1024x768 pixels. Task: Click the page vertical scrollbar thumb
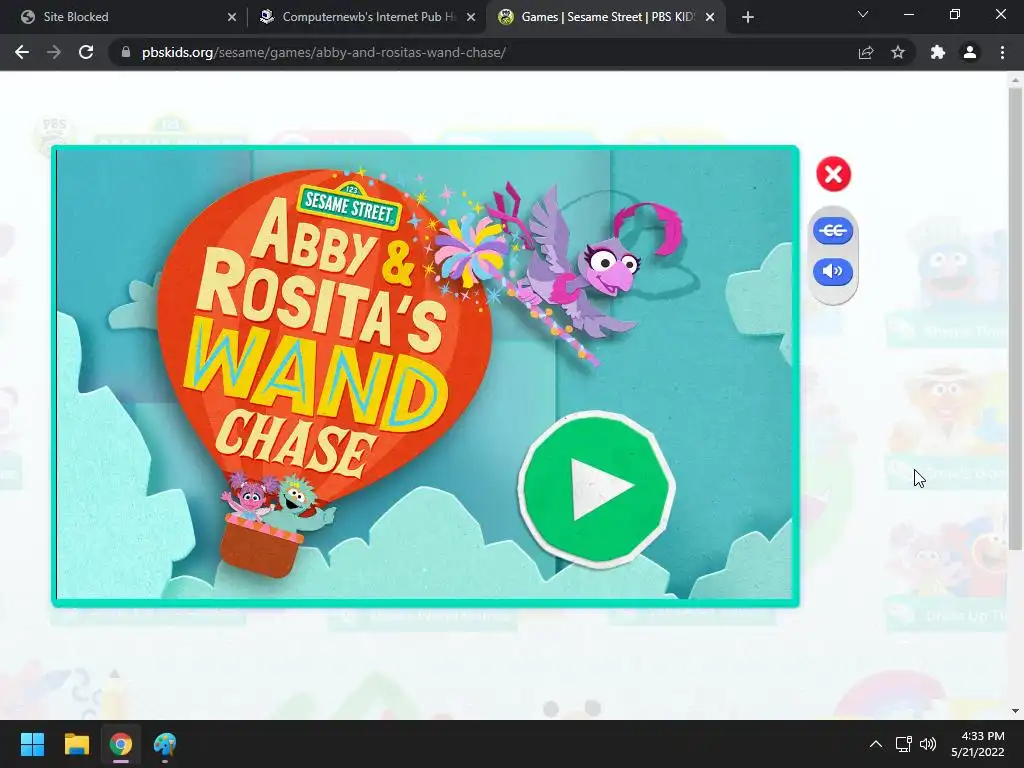pyautogui.click(x=1015, y=320)
